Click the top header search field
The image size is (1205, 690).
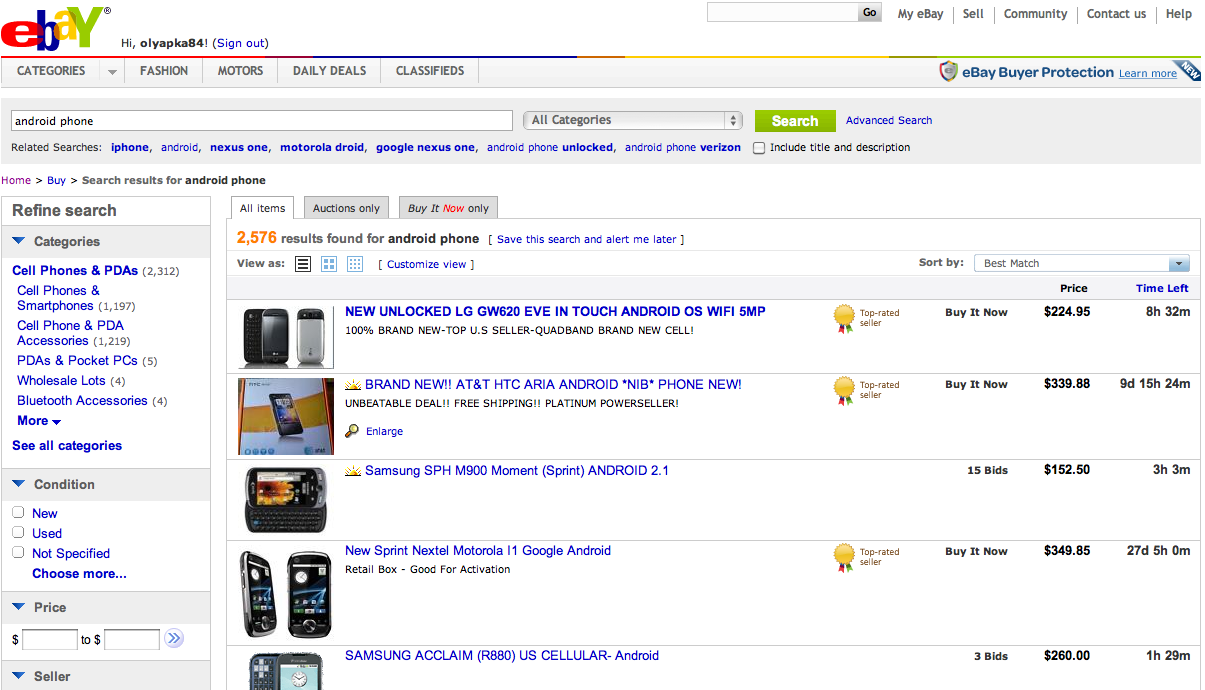point(782,13)
